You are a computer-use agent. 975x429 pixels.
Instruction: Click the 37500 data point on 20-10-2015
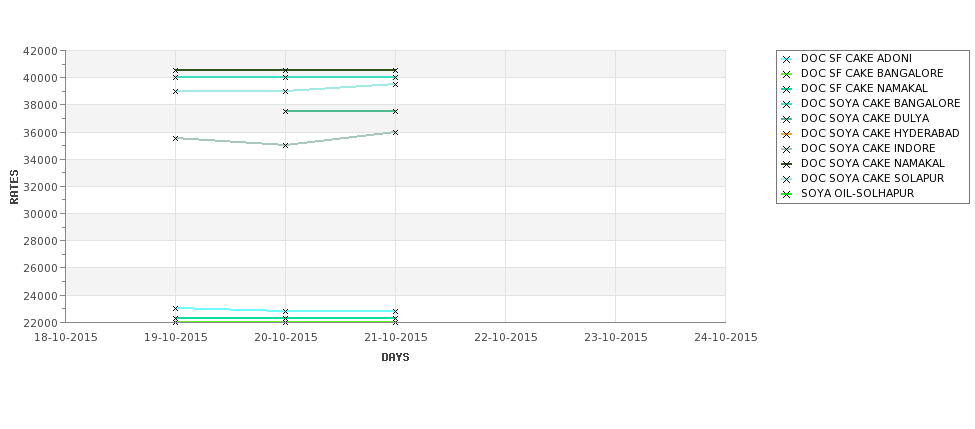(285, 111)
